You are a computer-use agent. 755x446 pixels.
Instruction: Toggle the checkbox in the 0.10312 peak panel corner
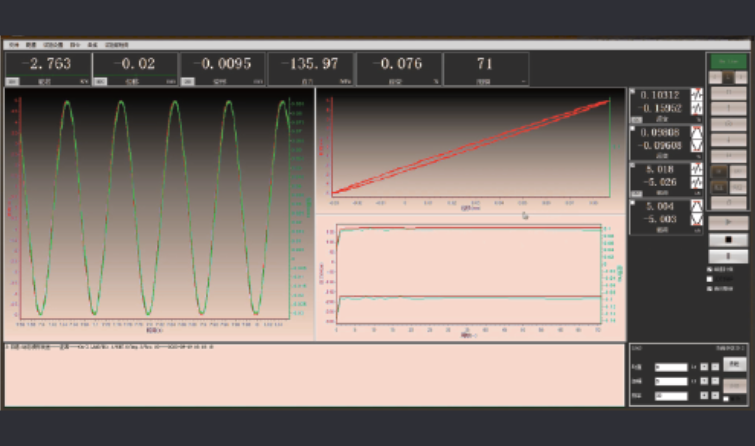point(632,90)
